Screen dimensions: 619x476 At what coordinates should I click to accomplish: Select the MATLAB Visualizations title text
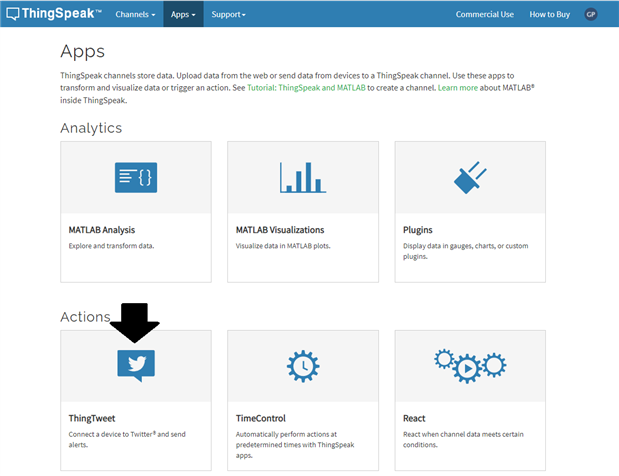(x=279, y=230)
